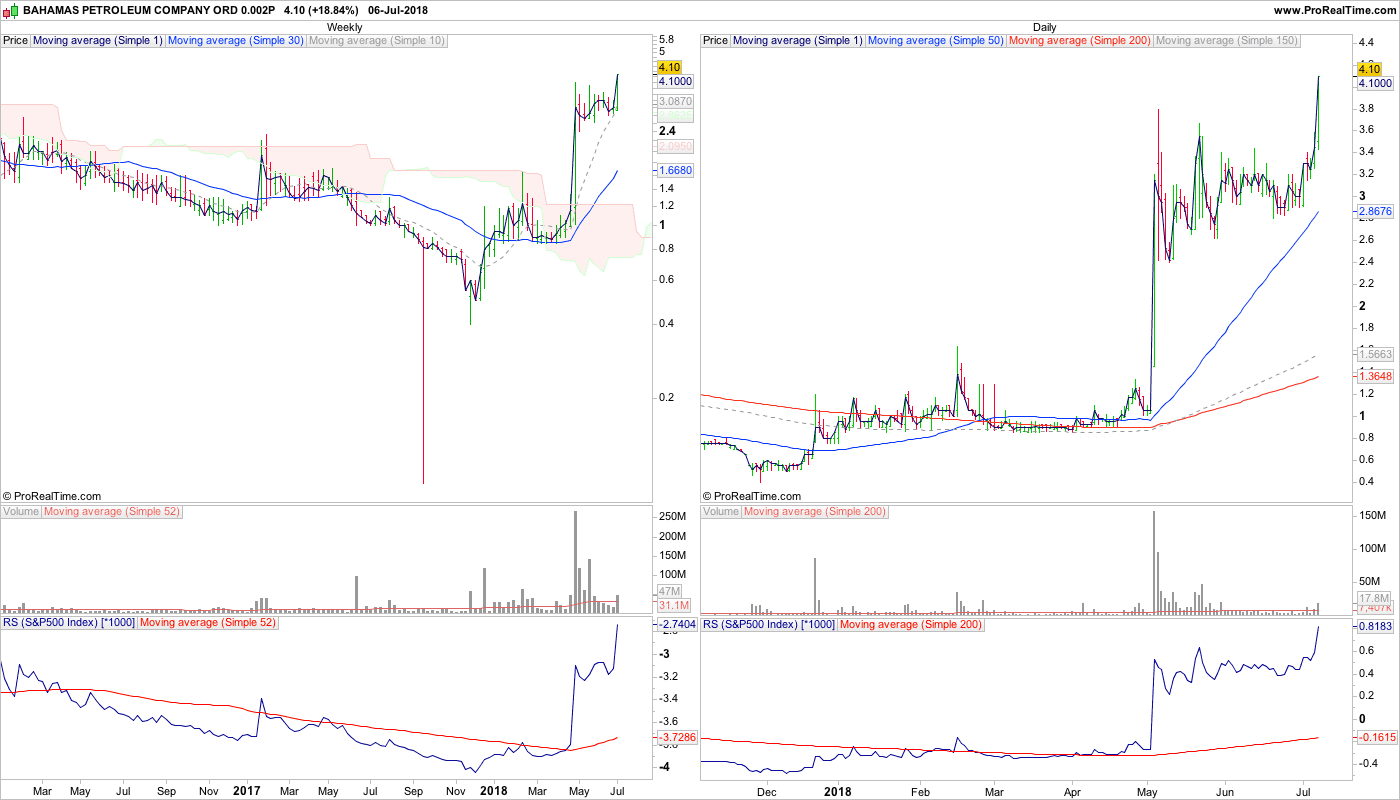This screenshot has height=800, width=1400.
Task: Click Moving average (Simple 200) in Daily volume panel
Action: tap(815, 512)
